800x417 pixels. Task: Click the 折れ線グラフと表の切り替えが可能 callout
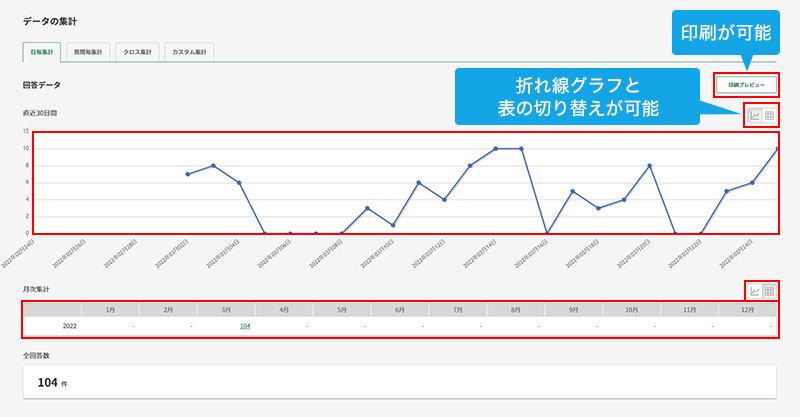576,95
